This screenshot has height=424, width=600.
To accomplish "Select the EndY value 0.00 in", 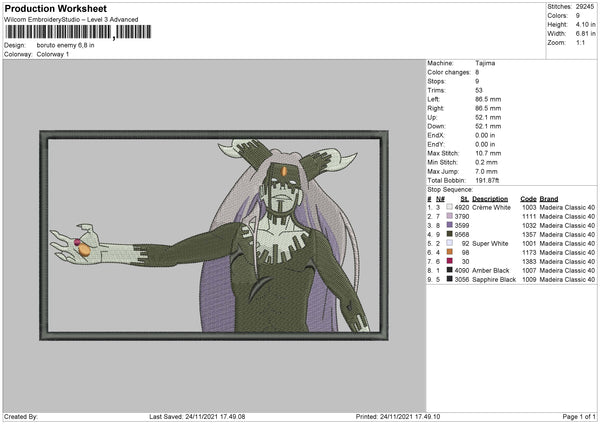I will click(x=485, y=144).
